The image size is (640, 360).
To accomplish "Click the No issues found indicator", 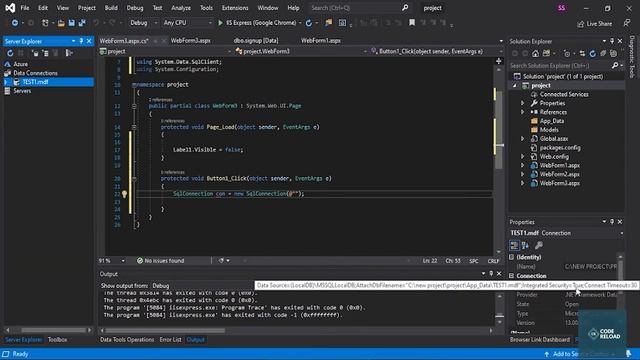I will pyautogui.click(x=160, y=260).
